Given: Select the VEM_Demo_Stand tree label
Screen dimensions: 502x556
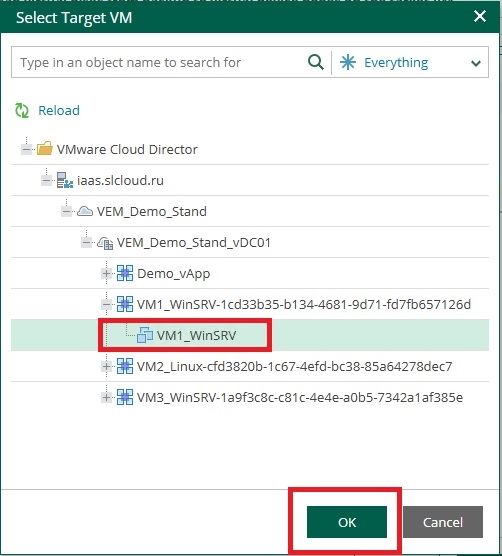Looking at the screenshot, I should point(152,212).
